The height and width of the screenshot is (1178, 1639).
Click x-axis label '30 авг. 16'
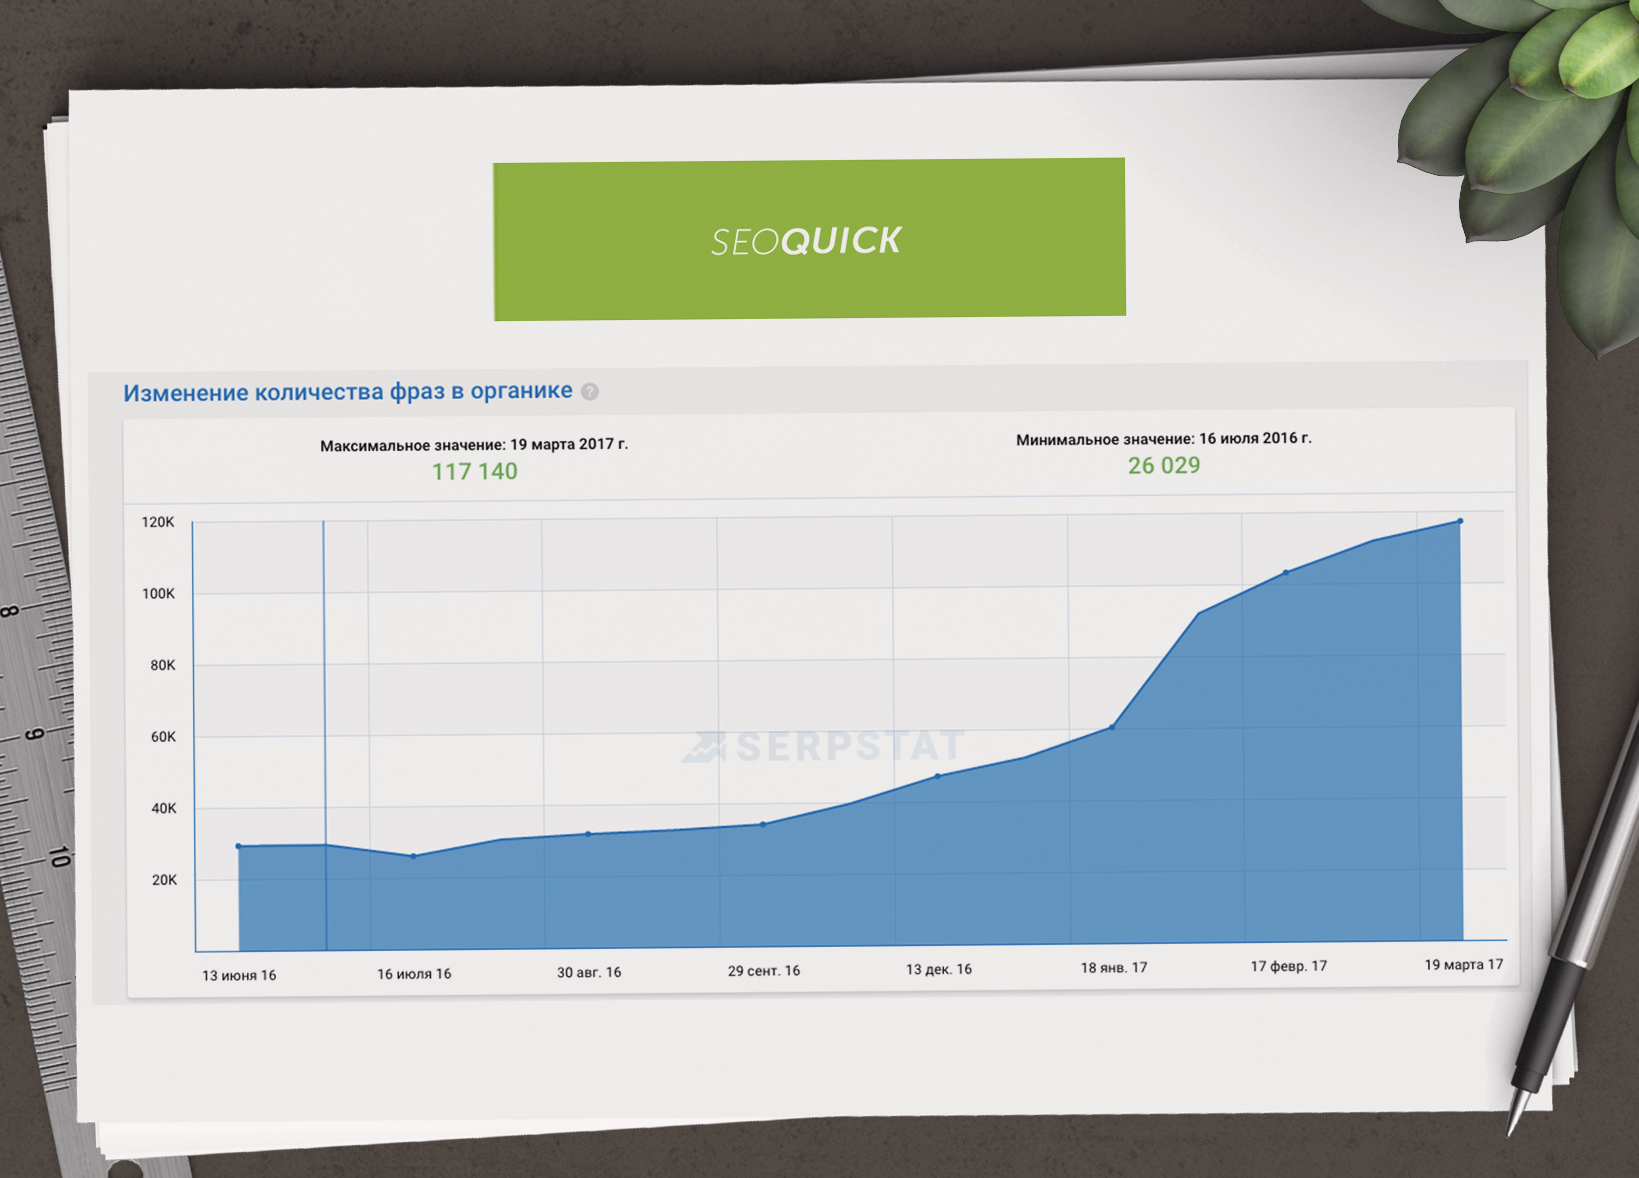(589, 972)
